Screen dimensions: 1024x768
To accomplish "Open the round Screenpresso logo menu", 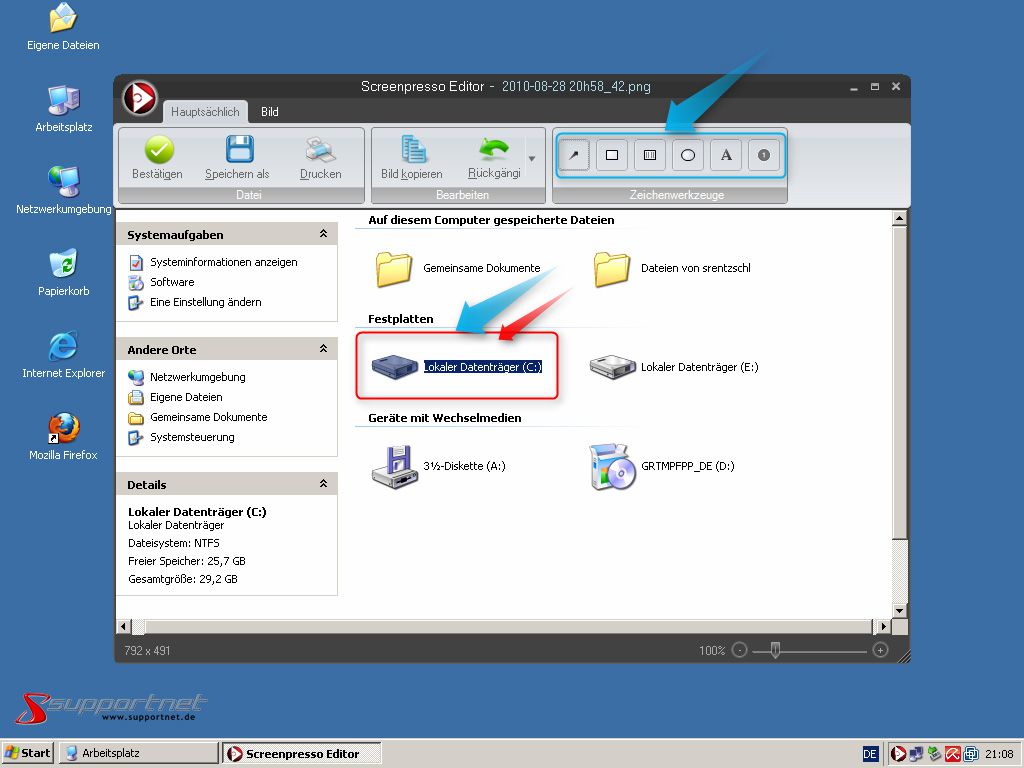I will coord(140,98).
